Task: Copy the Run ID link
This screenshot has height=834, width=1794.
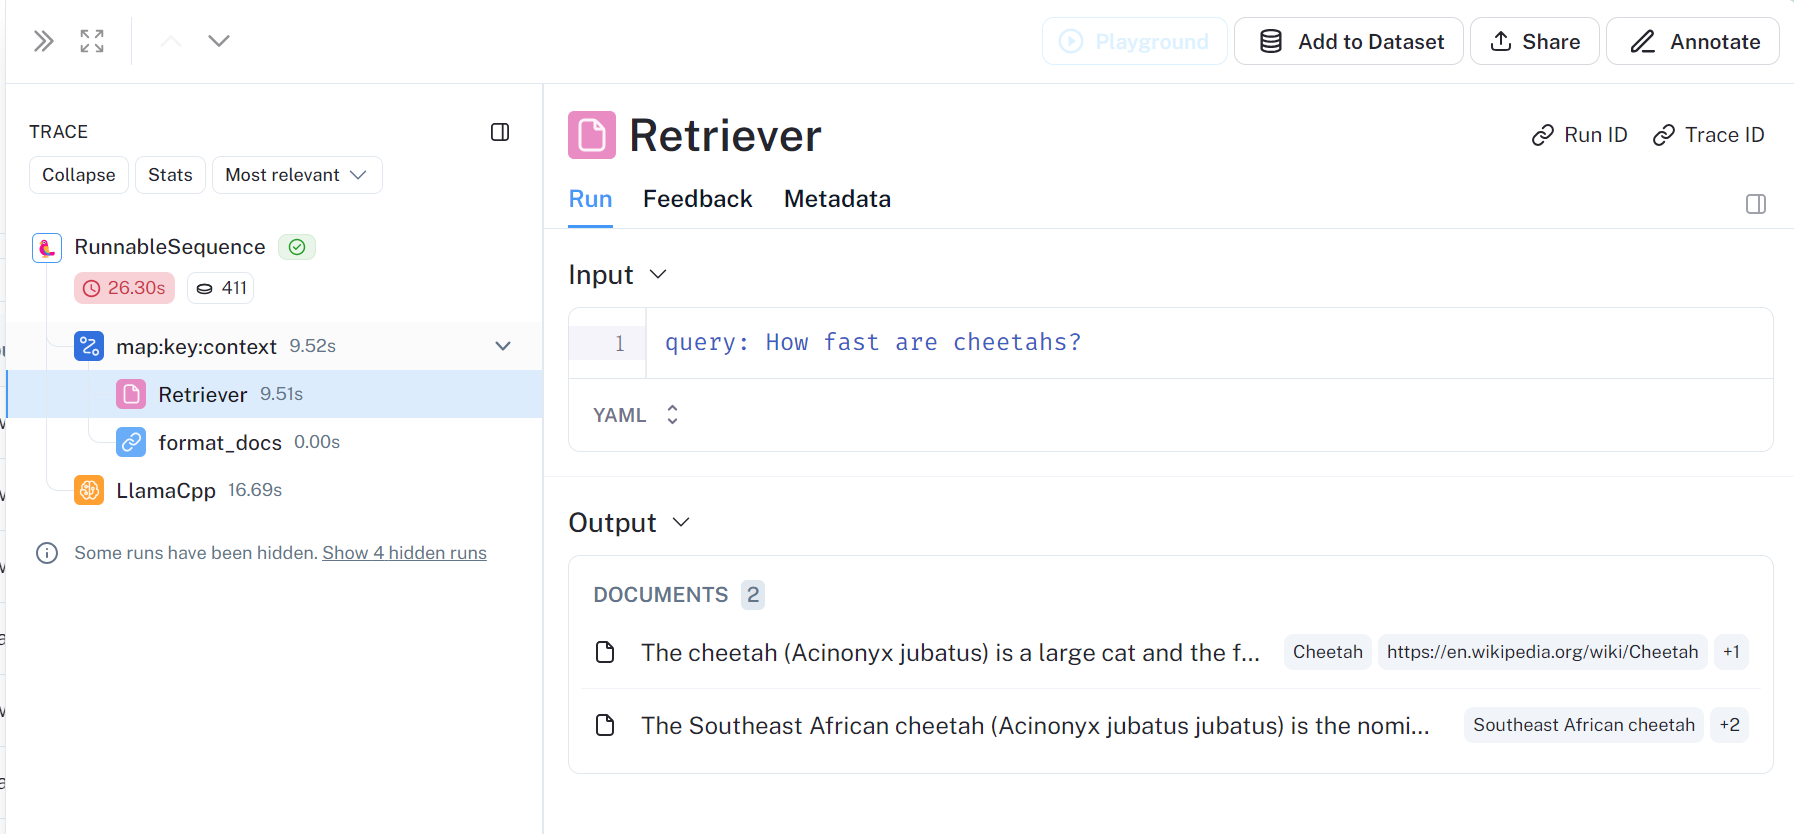Action: click(1580, 135)
